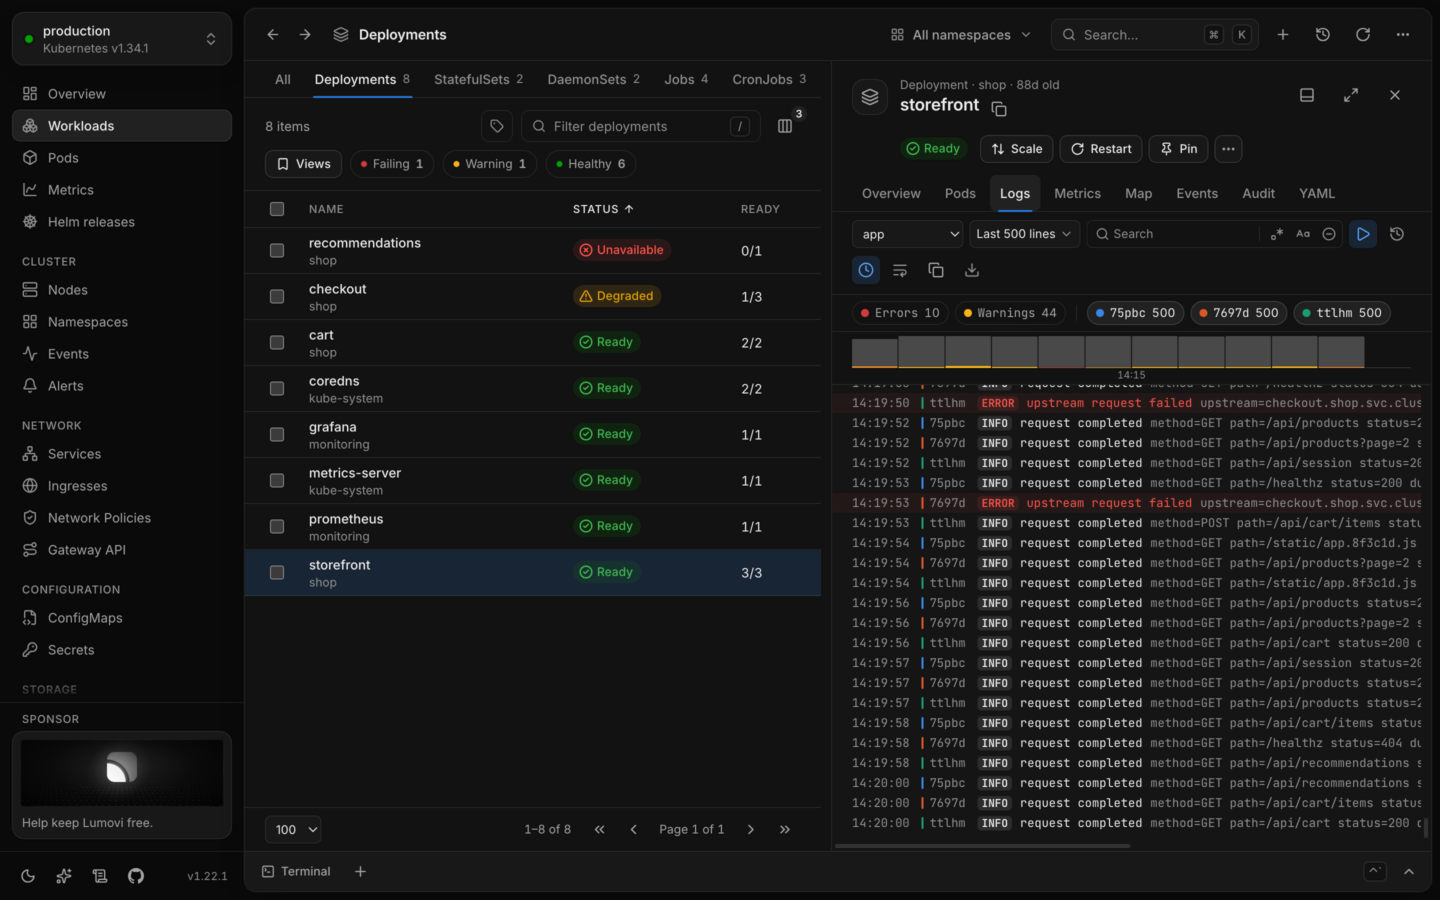Tick the grafana deployment checkbox
This screenshot has width=1440, height=900.
(x=277, y=435)
